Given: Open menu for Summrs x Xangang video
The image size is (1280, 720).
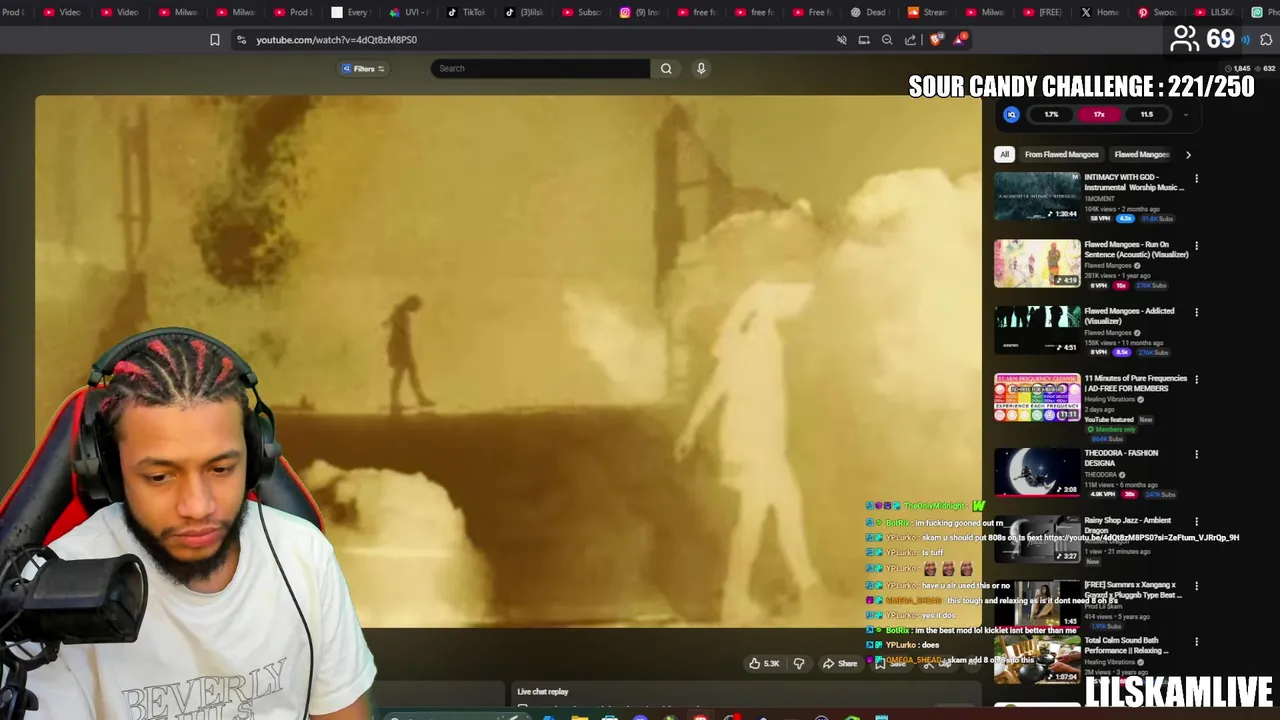Looking at the screenshot, I should (x=1196, y=586).
